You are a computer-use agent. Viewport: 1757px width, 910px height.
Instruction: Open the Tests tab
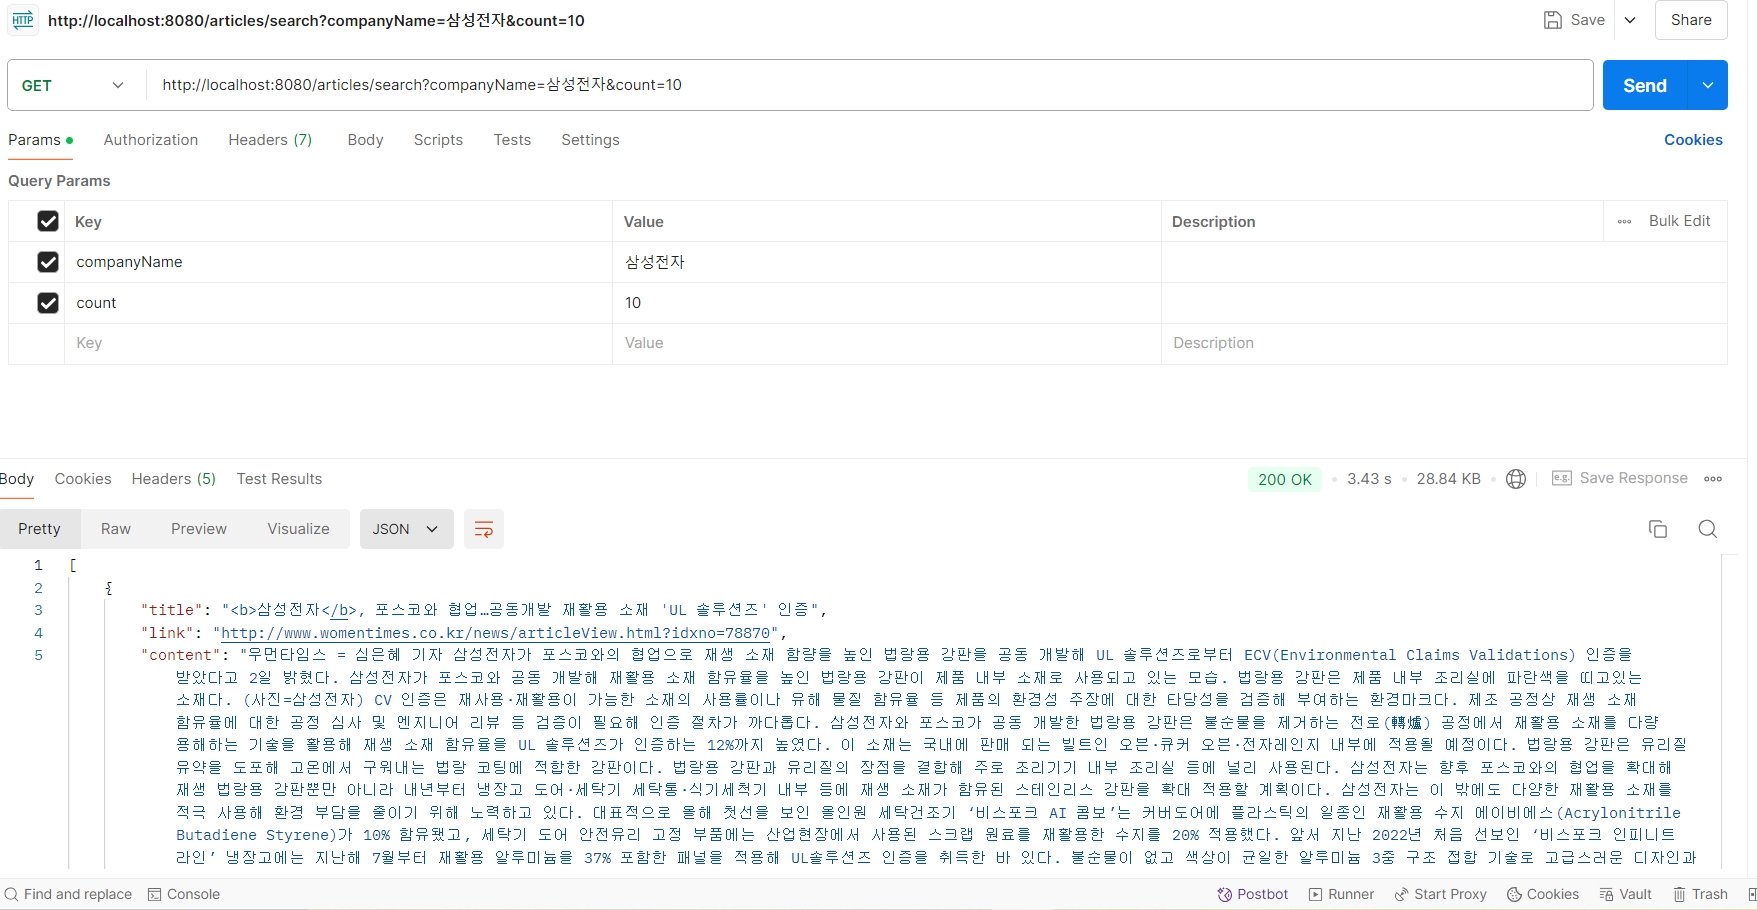point(512,140)
